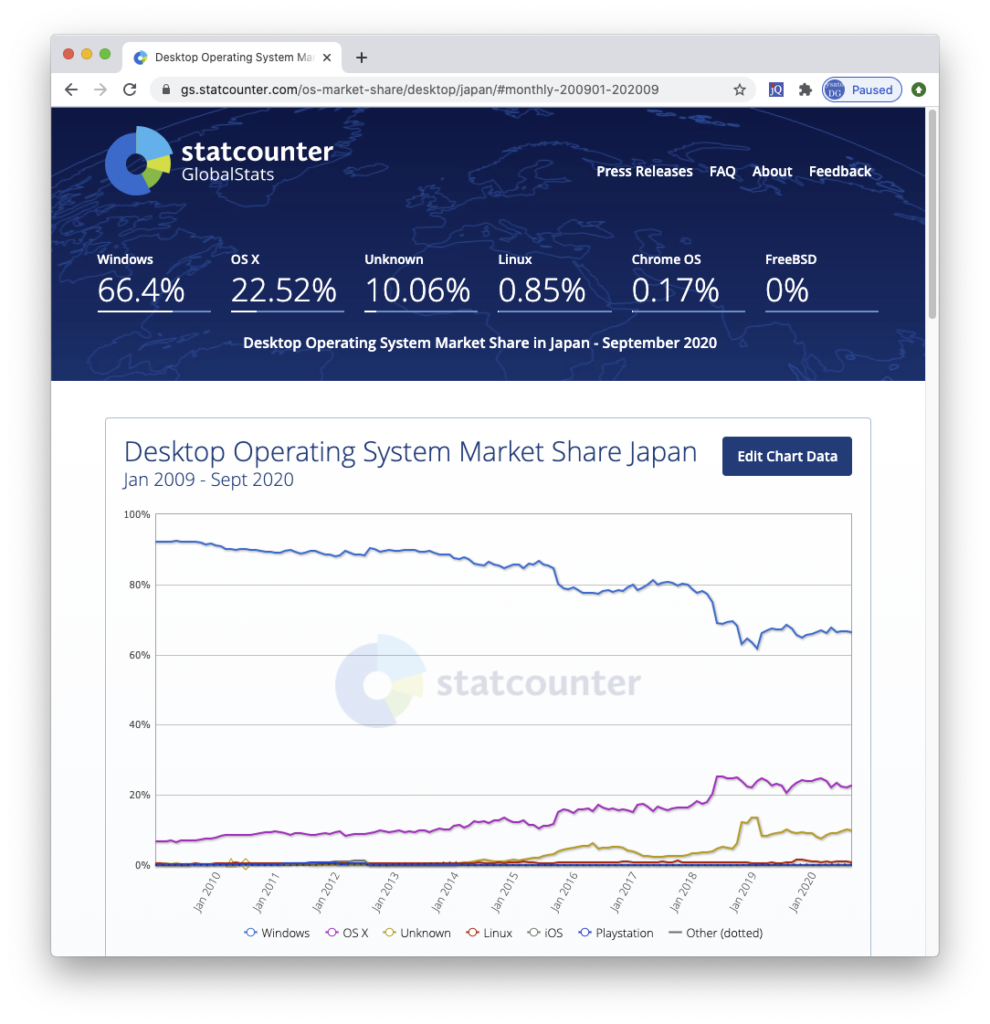Toggle the Windows series in chart legend

click(x=277, y=933)
